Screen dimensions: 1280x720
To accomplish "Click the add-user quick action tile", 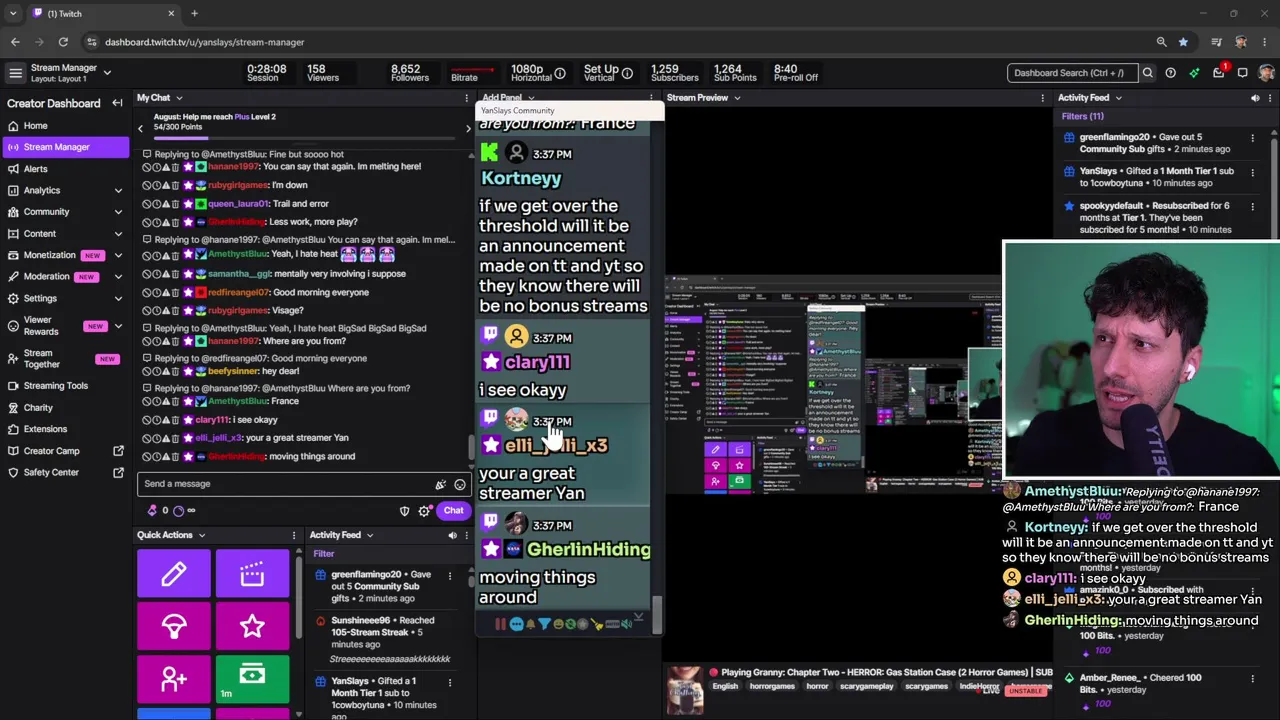I will click(x=174, y=679).
